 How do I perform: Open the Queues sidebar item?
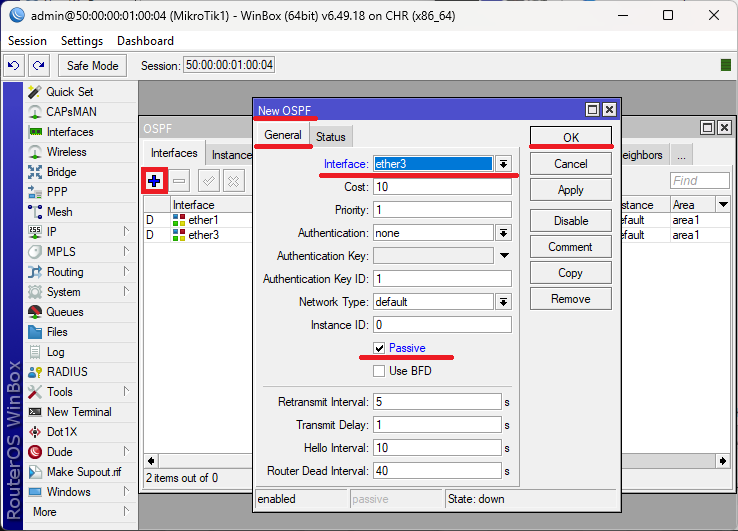[65, 312]
